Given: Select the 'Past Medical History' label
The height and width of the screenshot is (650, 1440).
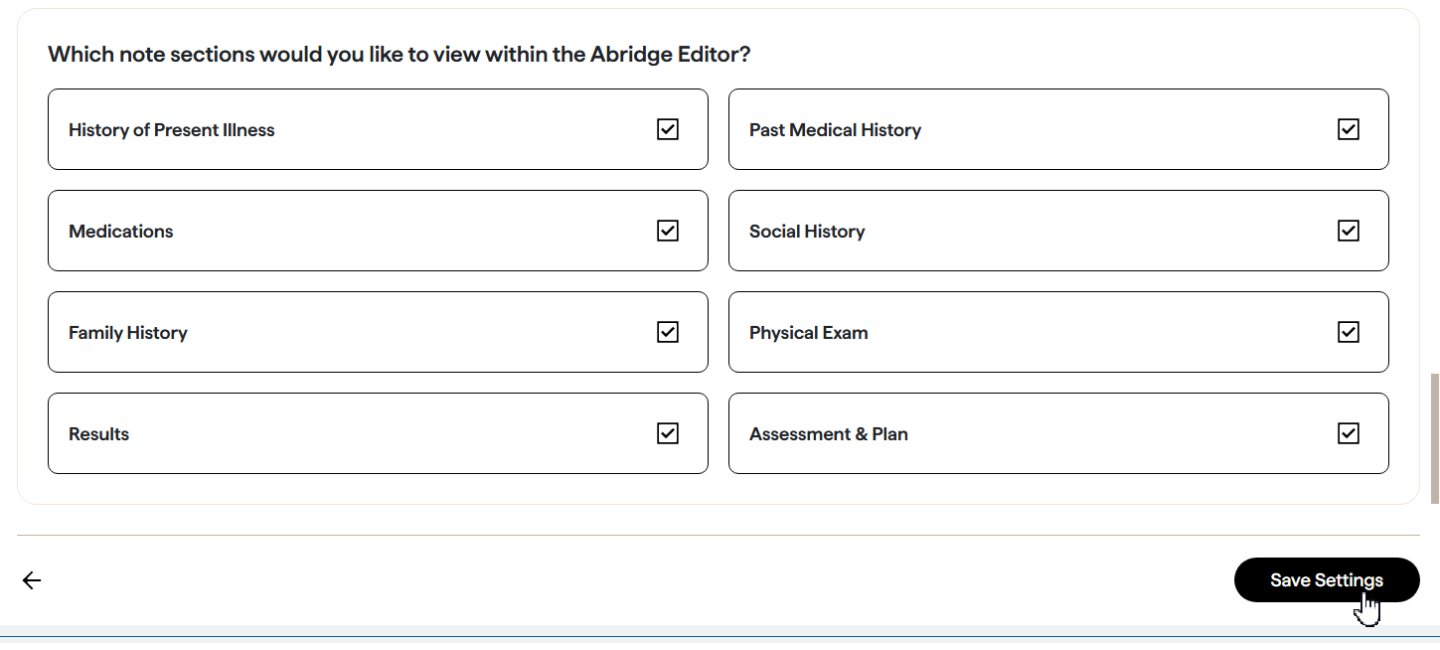Looking at the screenshot, I should (x=835, y=130).
